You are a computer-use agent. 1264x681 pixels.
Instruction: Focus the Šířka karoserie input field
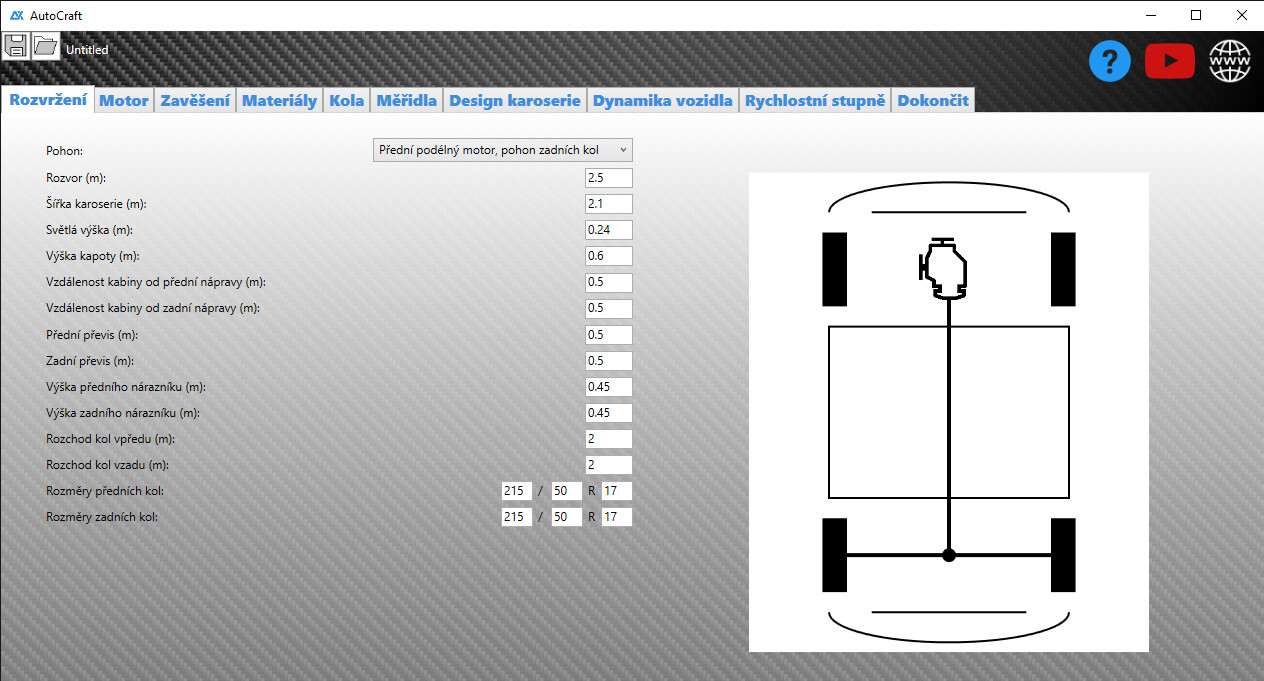[x=608, y=204]
